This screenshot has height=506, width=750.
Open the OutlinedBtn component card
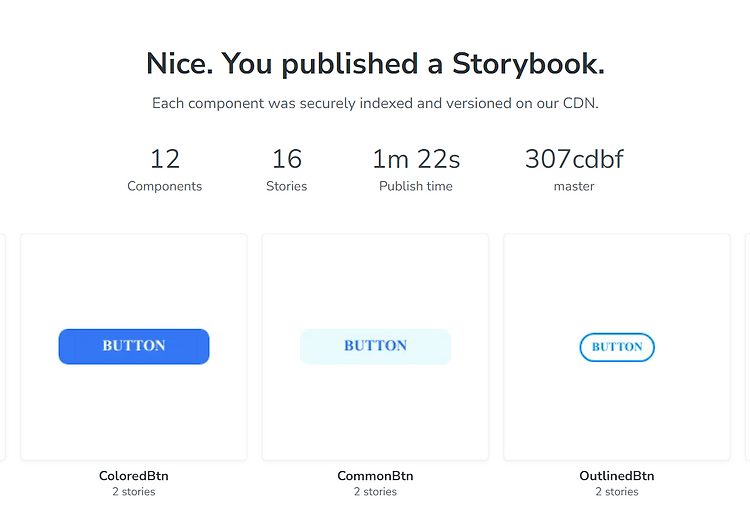617,347
